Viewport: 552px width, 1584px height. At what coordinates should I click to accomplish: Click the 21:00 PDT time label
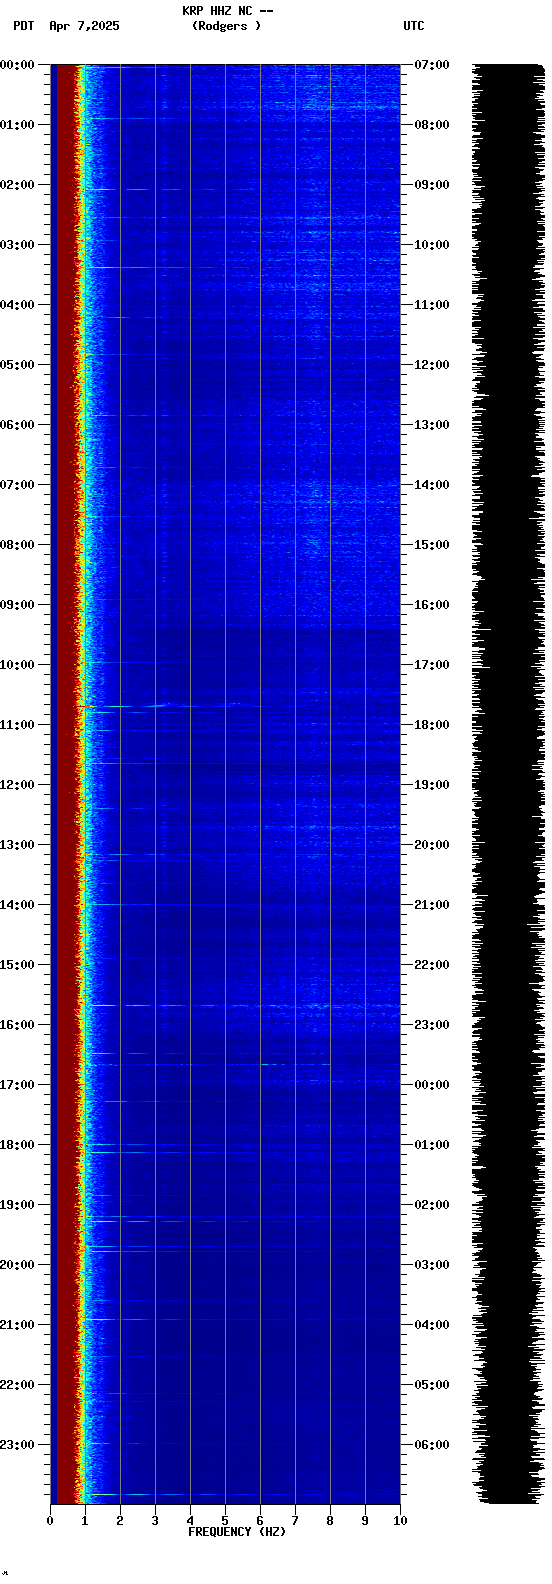tap(17, 1325)
